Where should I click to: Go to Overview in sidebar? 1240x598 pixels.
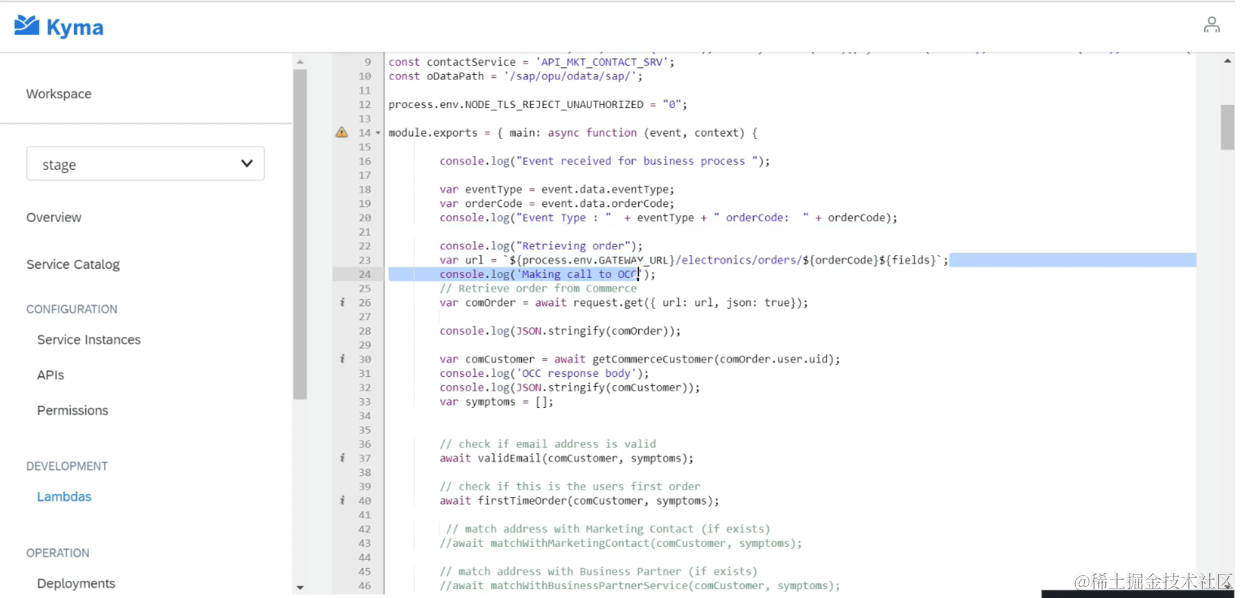click(54, 217)
